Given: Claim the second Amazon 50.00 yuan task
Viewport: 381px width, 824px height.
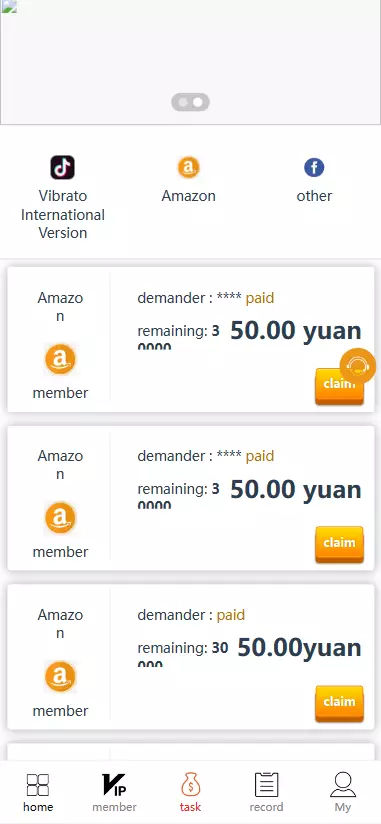Looking at the screenshot, I should point(339,544).
